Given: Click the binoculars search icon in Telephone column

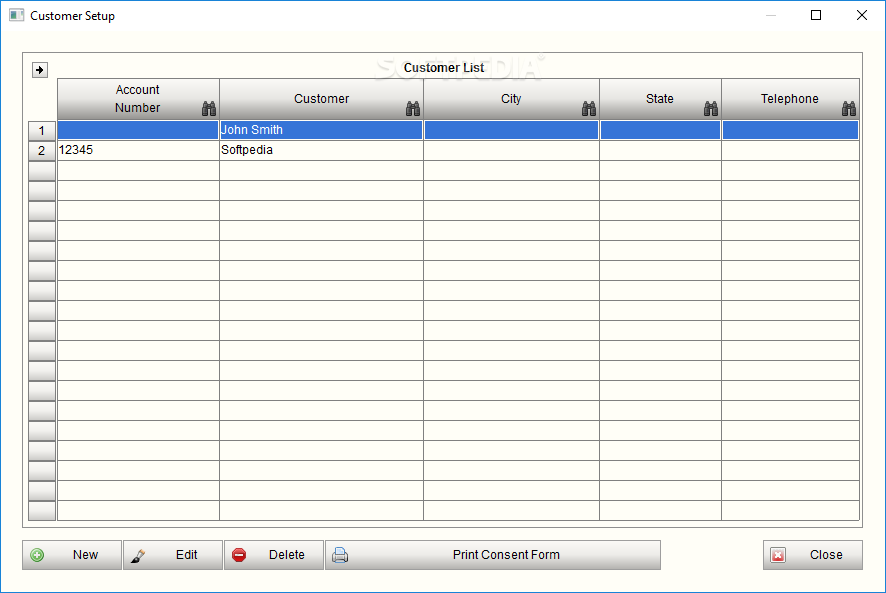Looking at the screenshot, I should click(849, 109).
